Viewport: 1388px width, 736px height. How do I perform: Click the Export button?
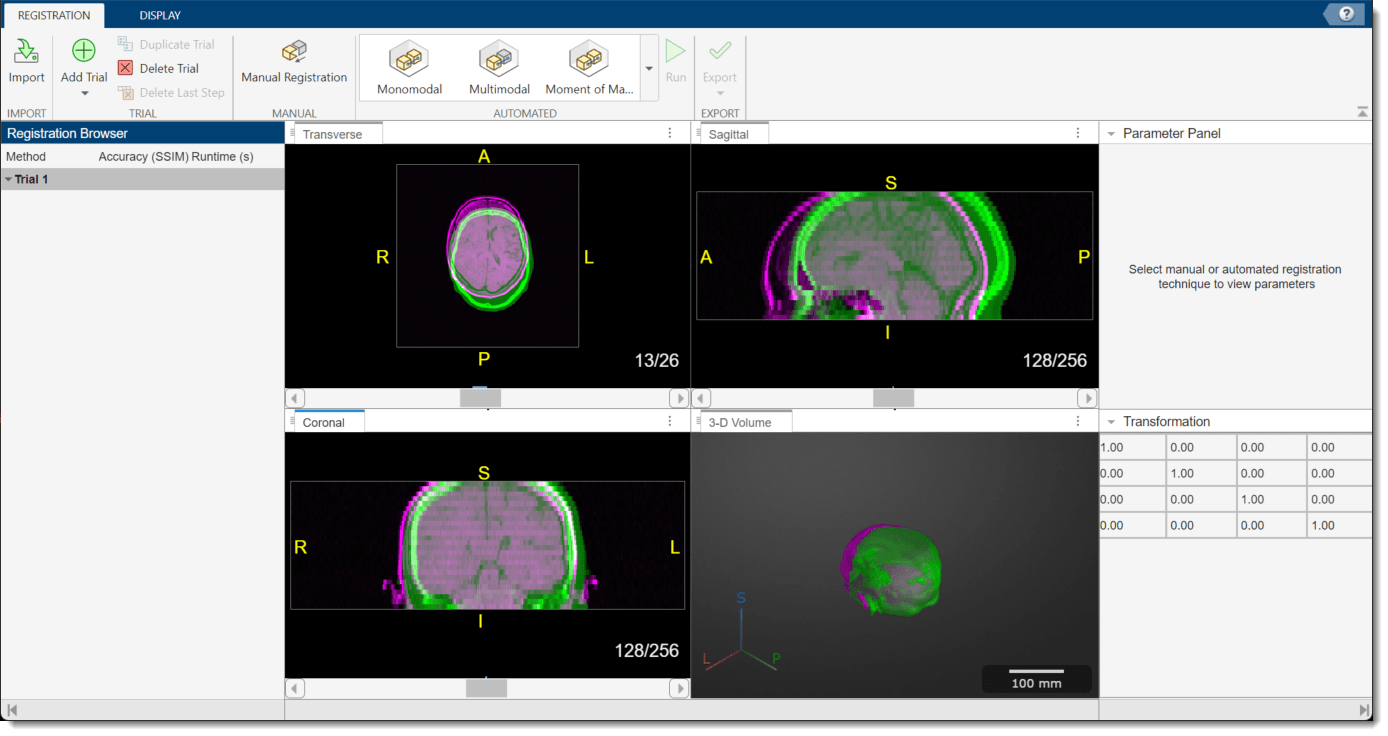(x=720, y=62)
